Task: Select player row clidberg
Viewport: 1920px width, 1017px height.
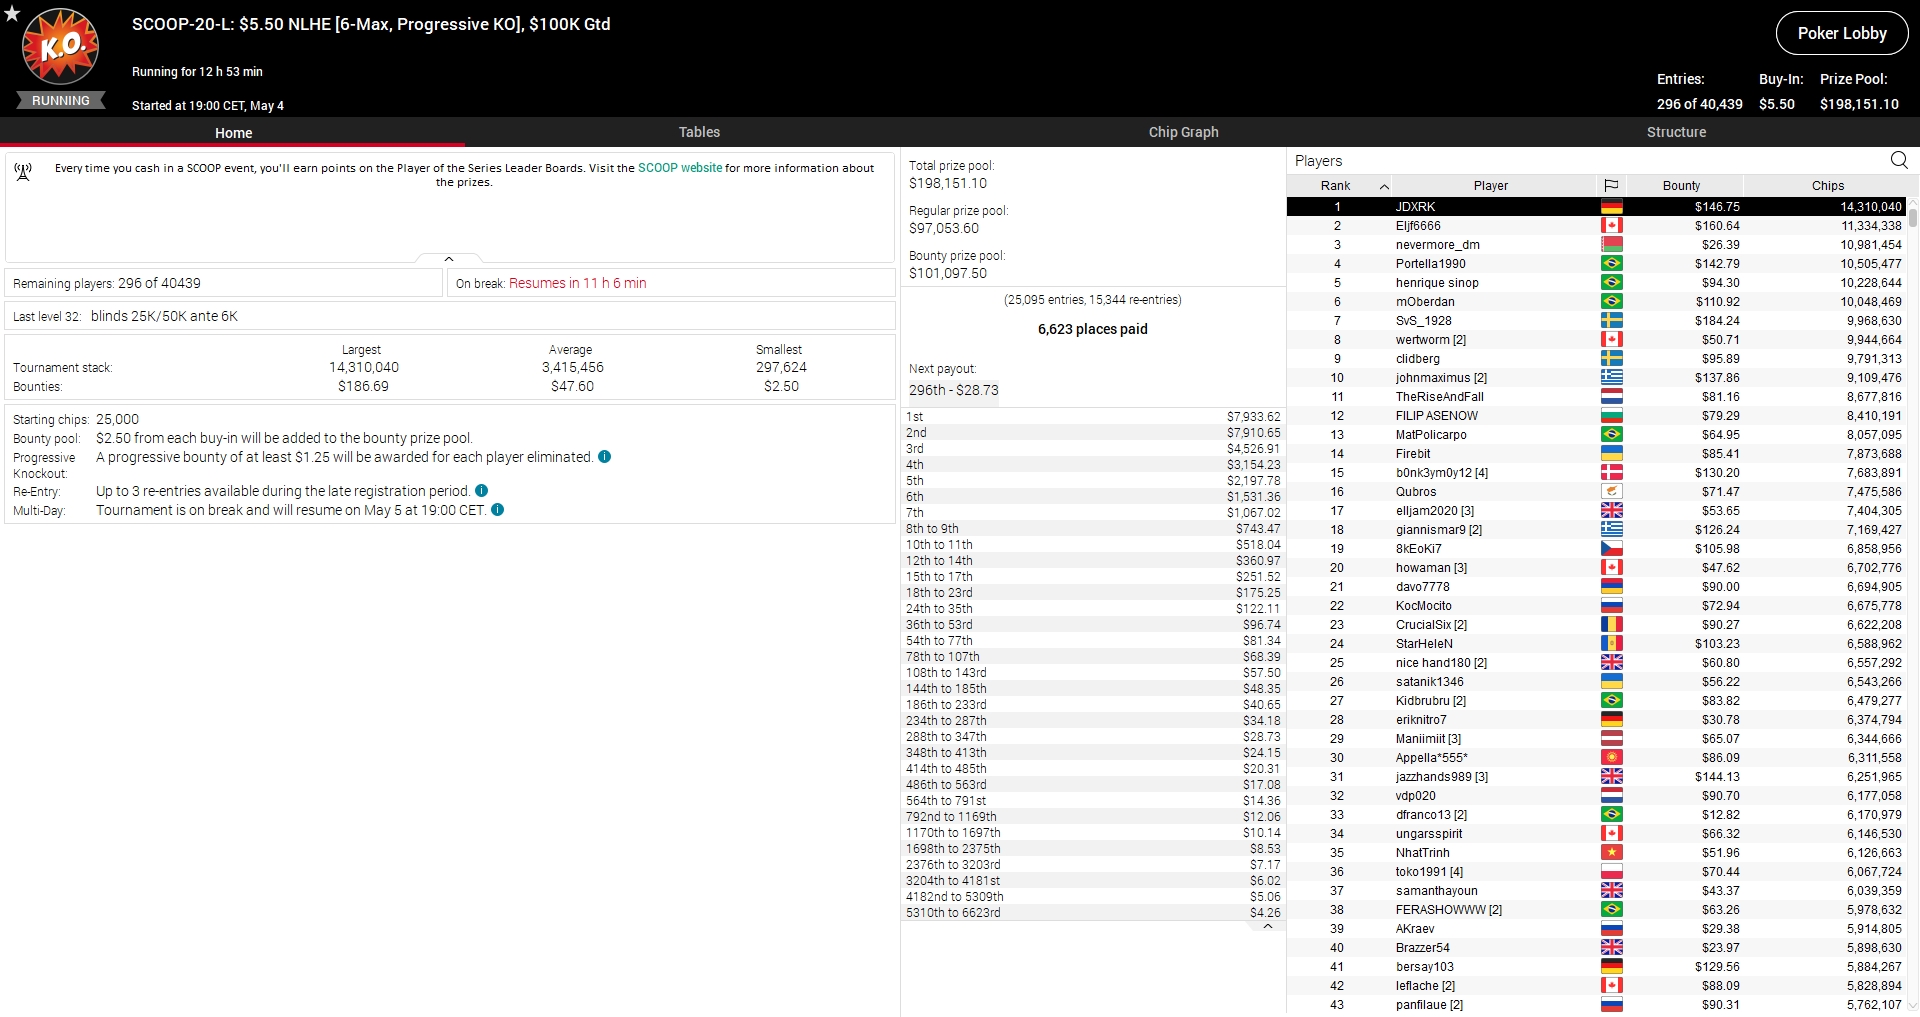Action: pyautogui.click(x=1596, y=359)
